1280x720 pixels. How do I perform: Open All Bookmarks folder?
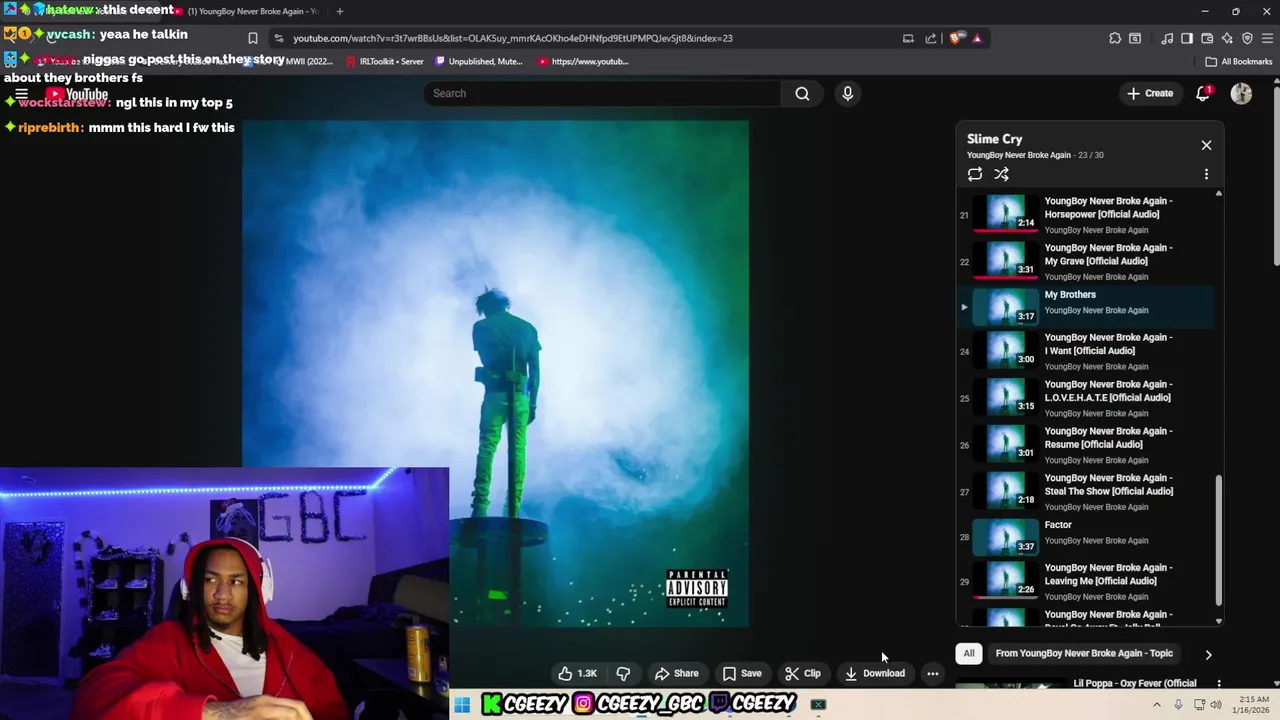pos(1239,61)
